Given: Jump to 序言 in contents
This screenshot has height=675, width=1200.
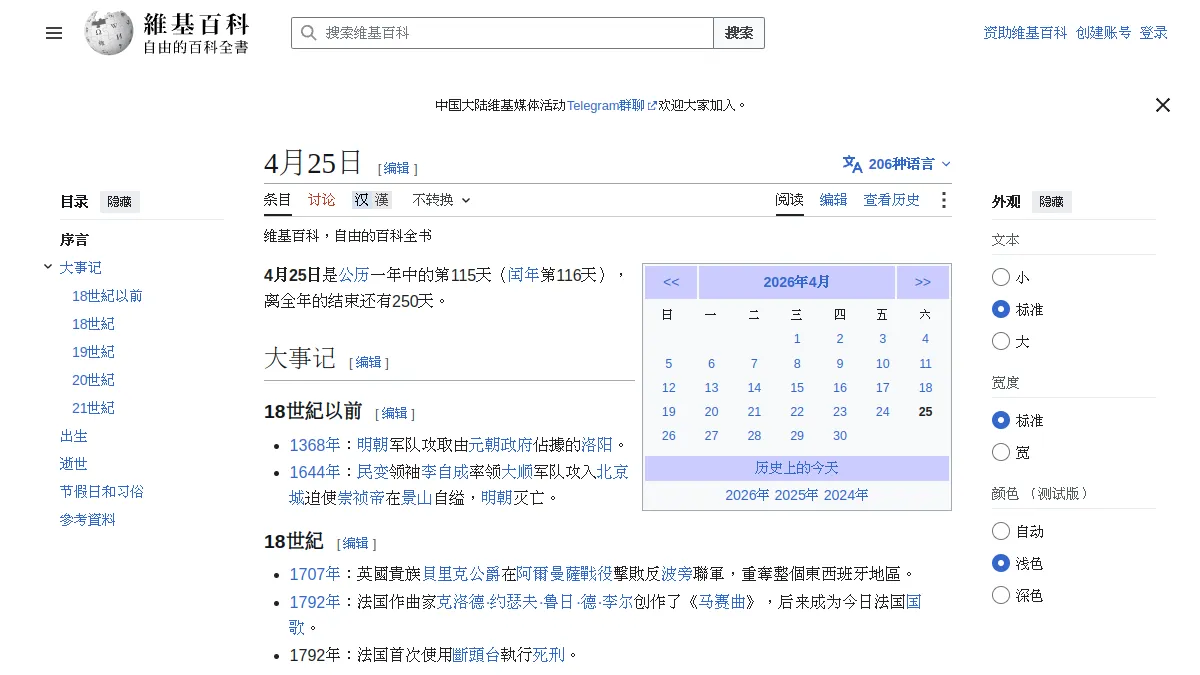Looking at the screenshot, I should click(x=74, y=240).
